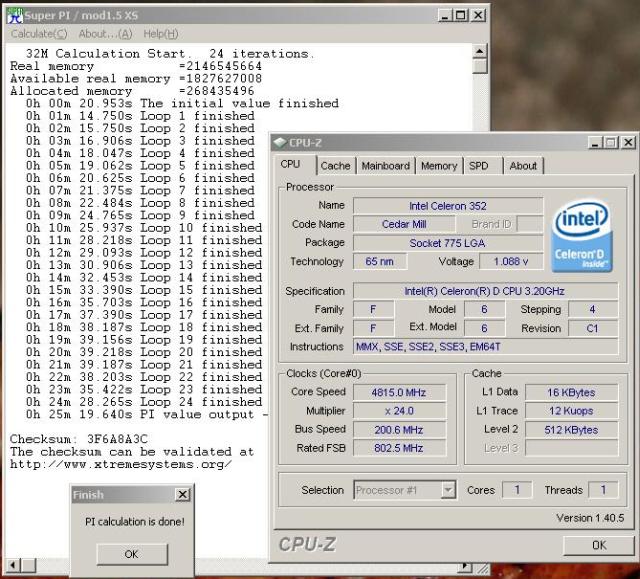
Task: Click the 'Version 1.40.5' text in CPU-Z
Action: (x=590, y=518)
